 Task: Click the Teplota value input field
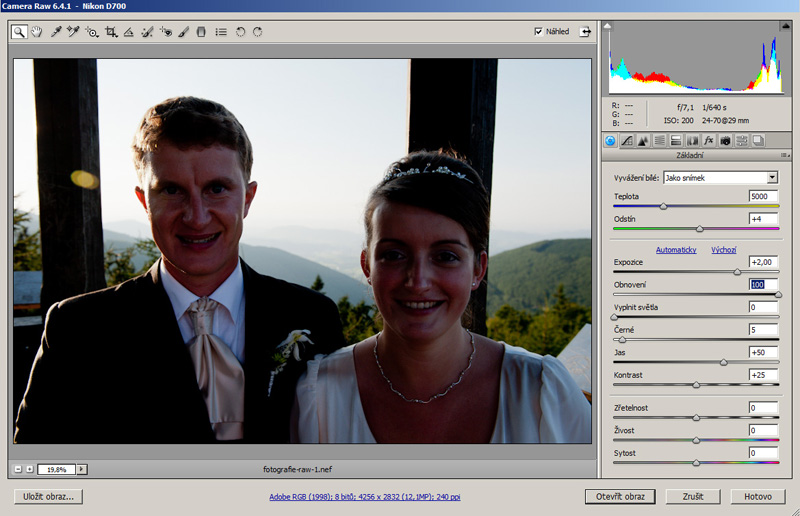[x=763, y=196]
